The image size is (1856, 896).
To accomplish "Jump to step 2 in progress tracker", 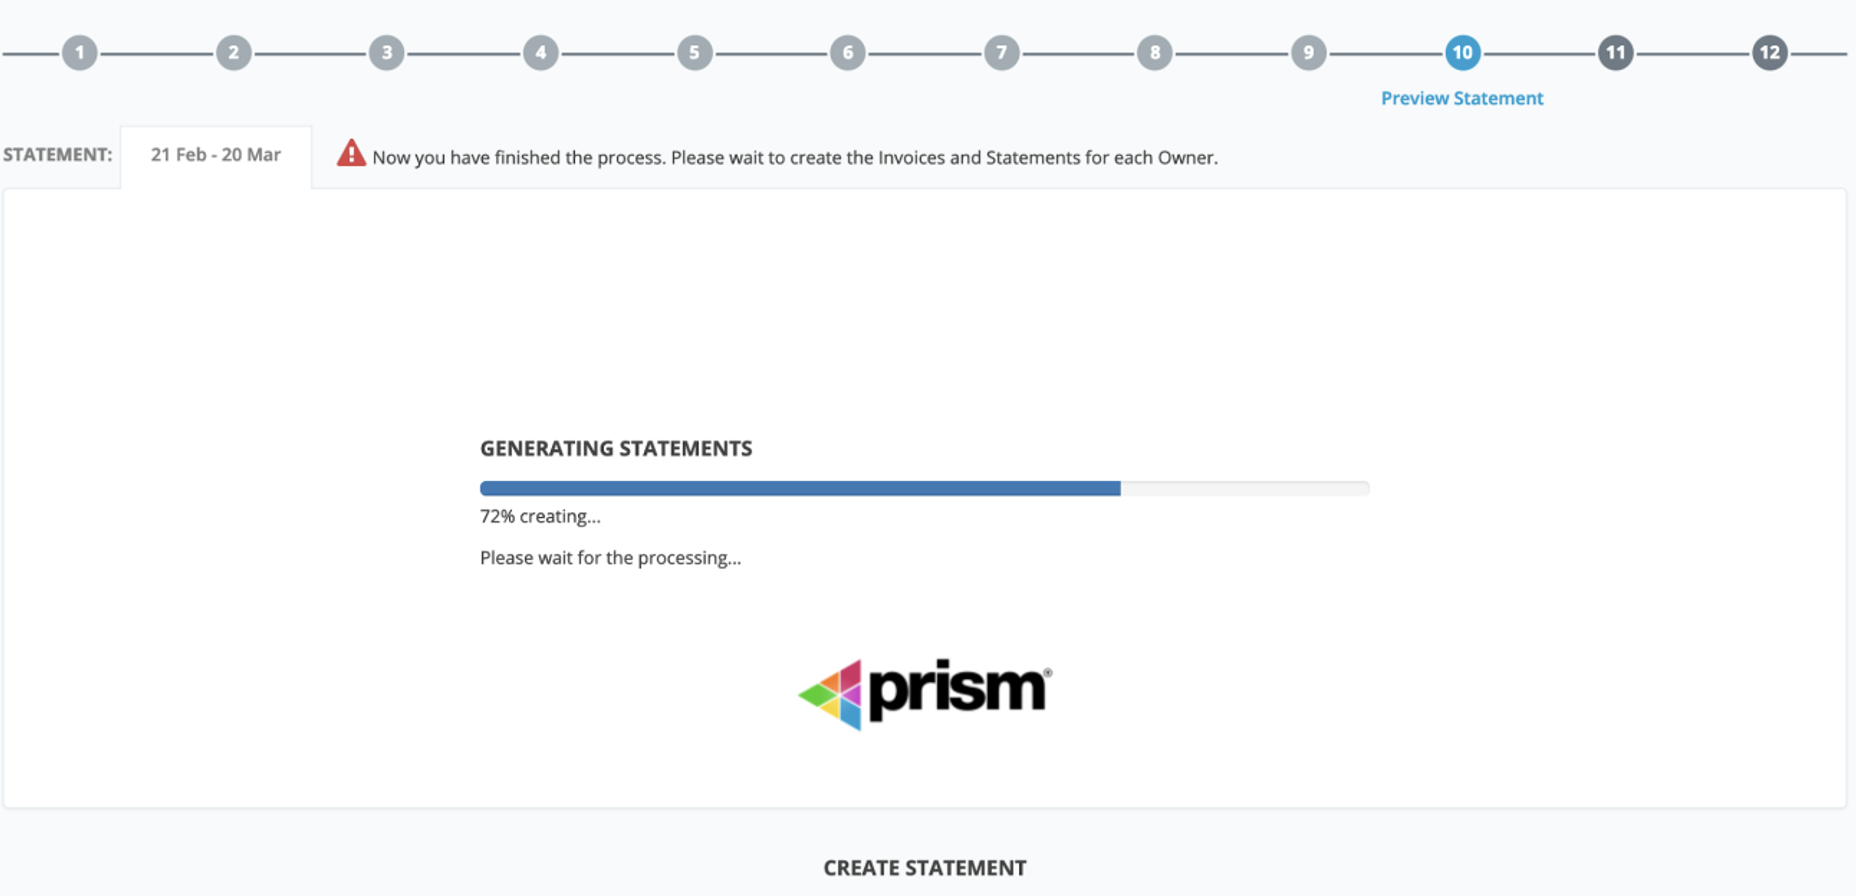I will pos(233,53).
